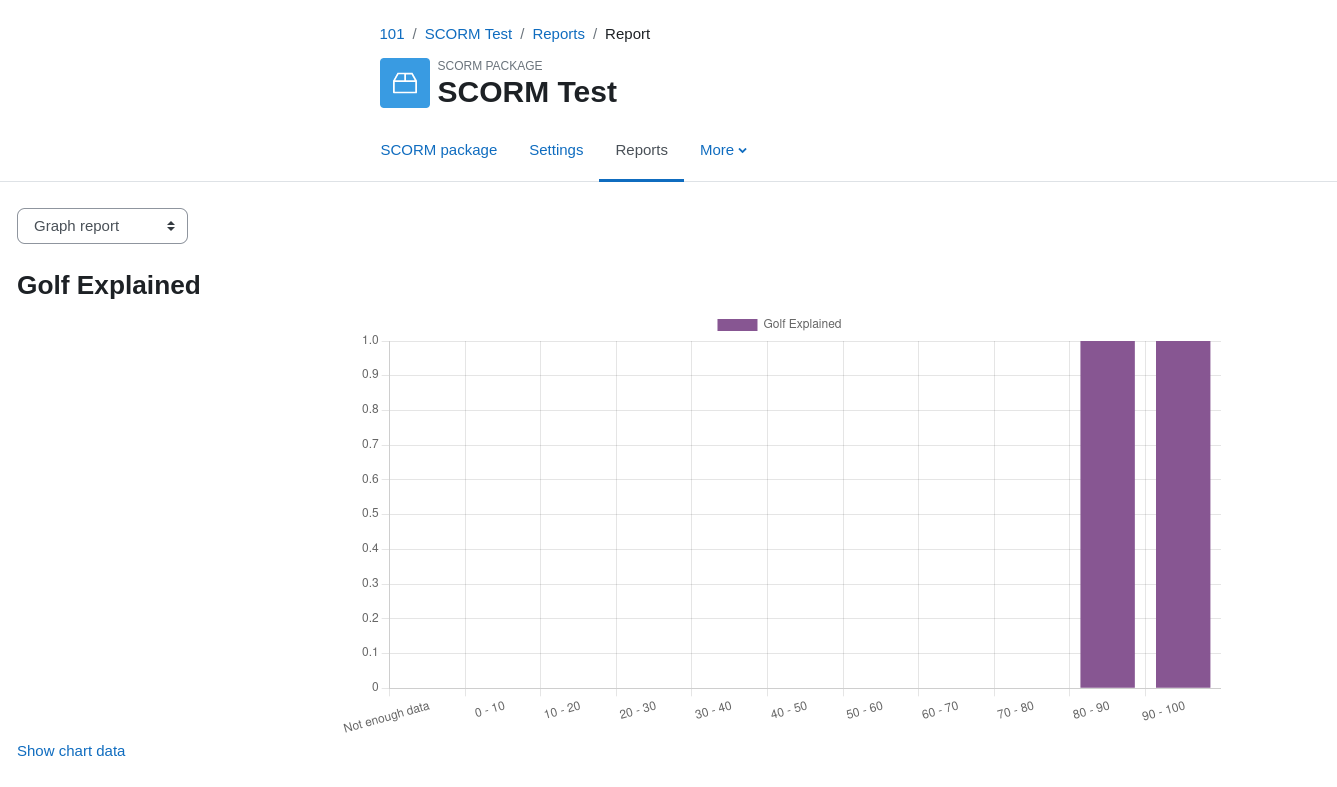The height and width of the screenshot is (787, 1337).
Task: Open the 101 breadcrumb link
Action: (x=392, y=34)
